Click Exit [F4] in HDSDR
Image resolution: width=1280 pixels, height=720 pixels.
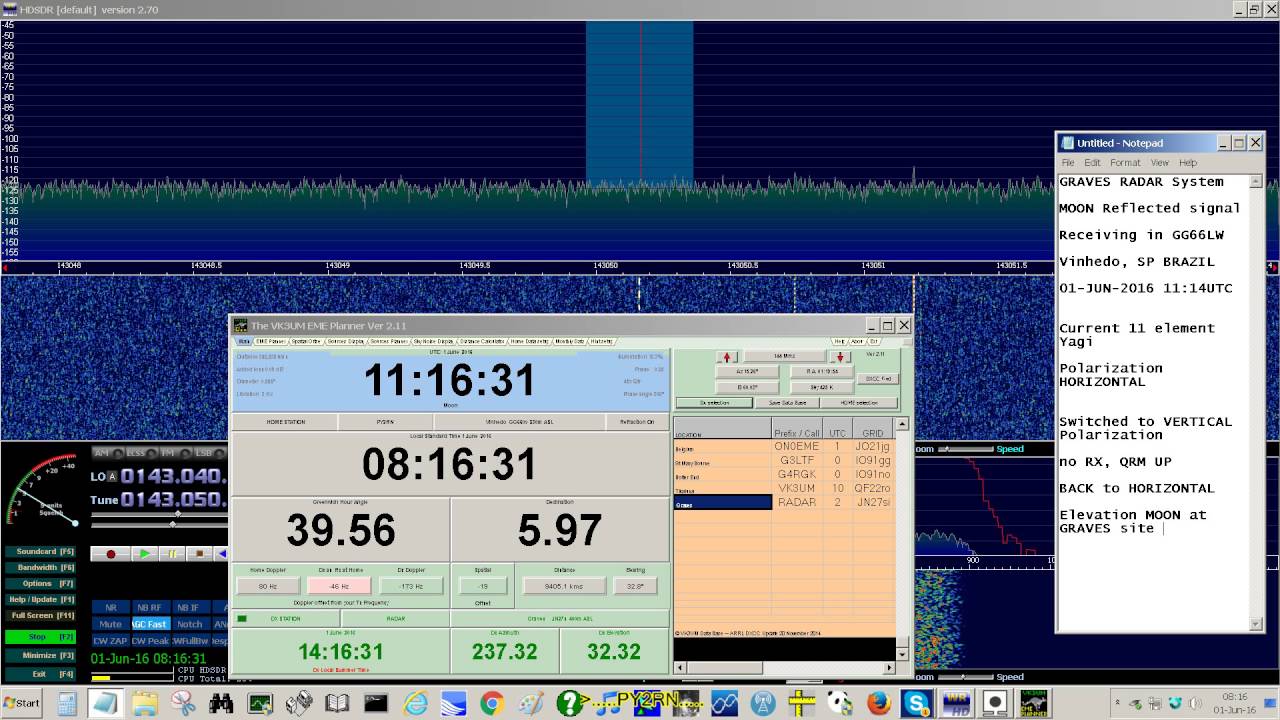coord(40,675)
